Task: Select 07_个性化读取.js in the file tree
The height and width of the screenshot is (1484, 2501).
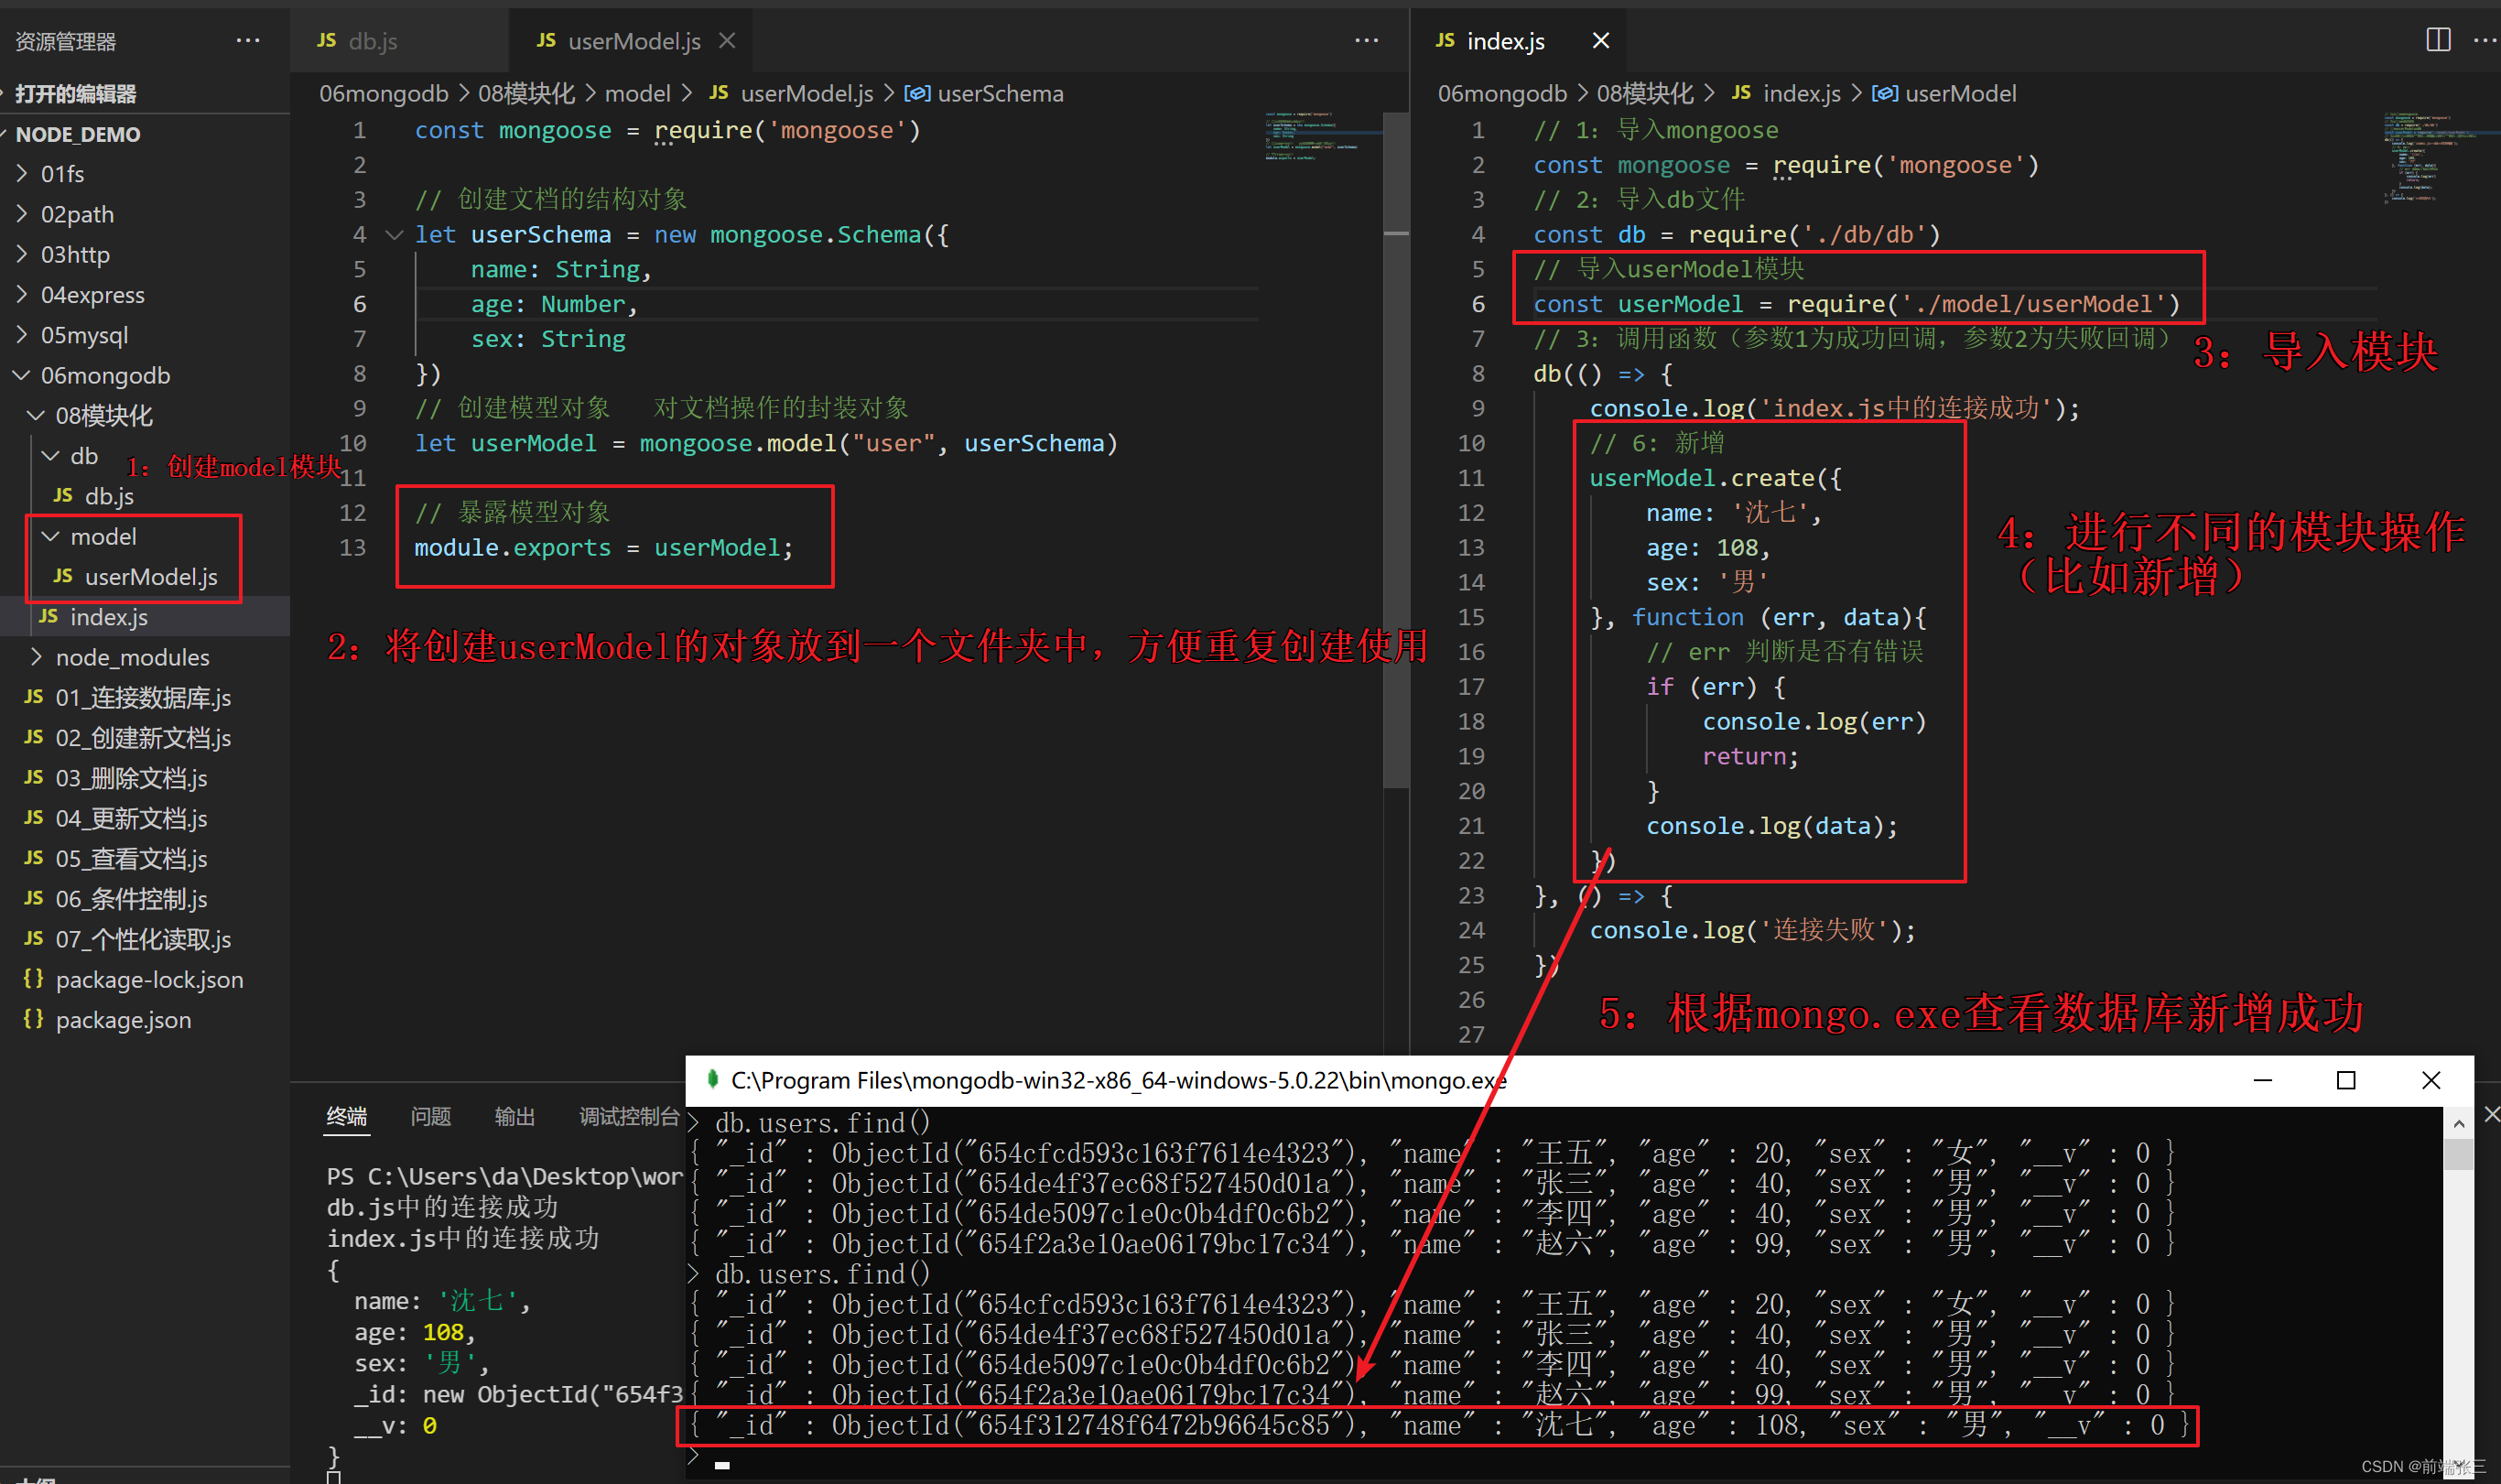Action: point(143,939)
